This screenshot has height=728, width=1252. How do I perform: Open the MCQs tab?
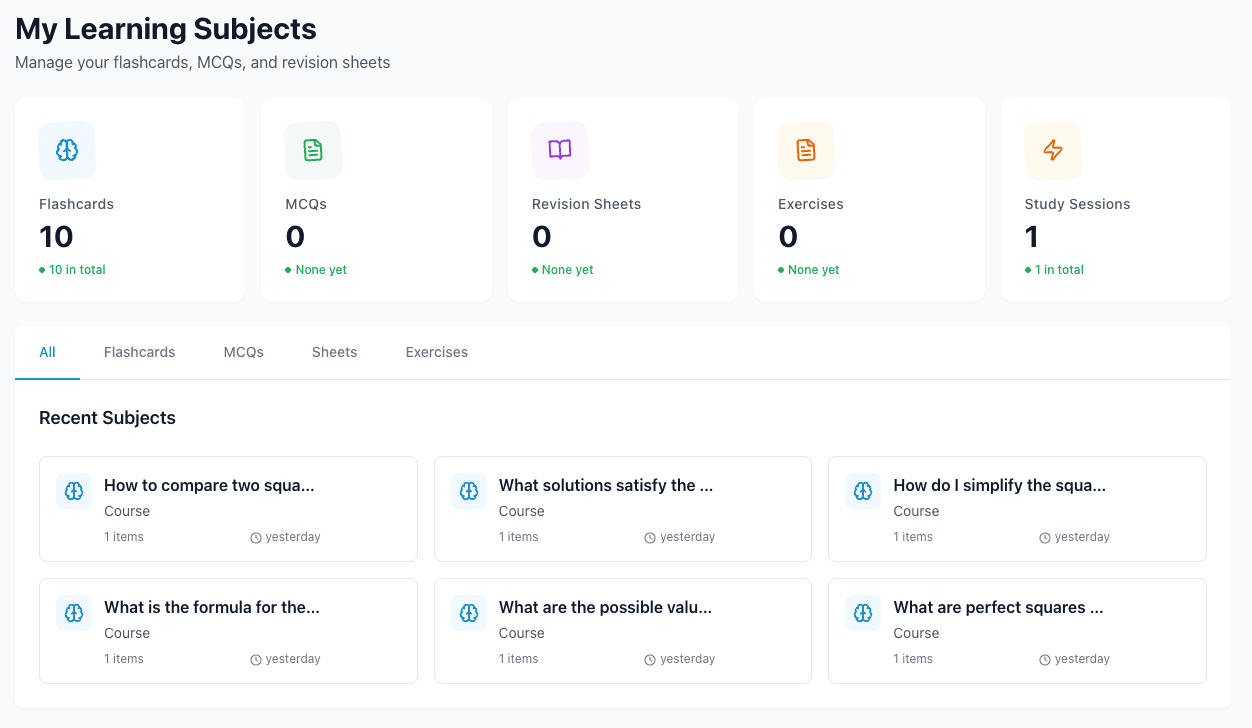tap(243, 352)
